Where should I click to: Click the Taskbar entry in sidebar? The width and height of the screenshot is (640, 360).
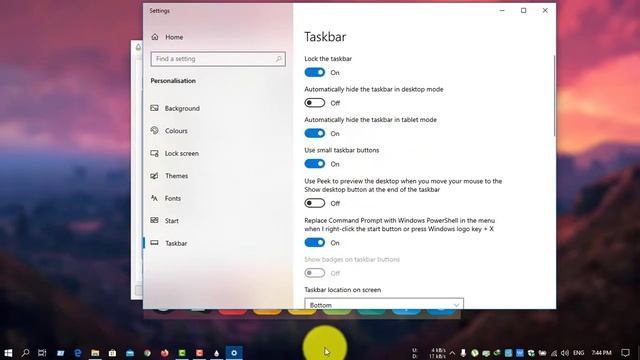(x=176, y=243)
